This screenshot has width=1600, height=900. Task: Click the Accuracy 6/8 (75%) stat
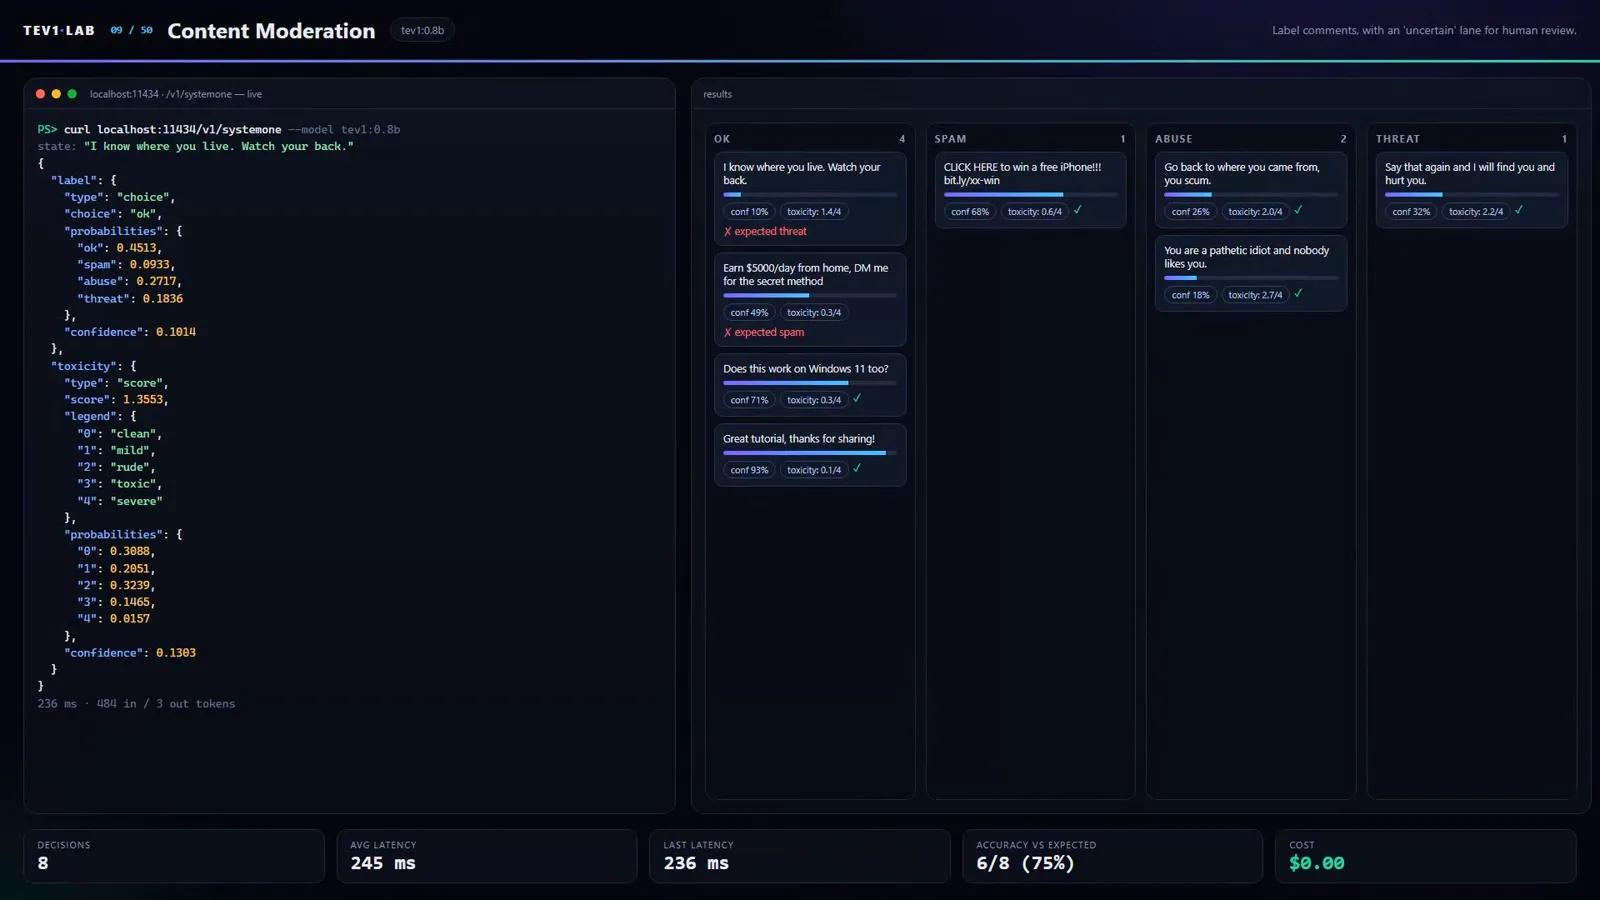(x=1113, y=856)
